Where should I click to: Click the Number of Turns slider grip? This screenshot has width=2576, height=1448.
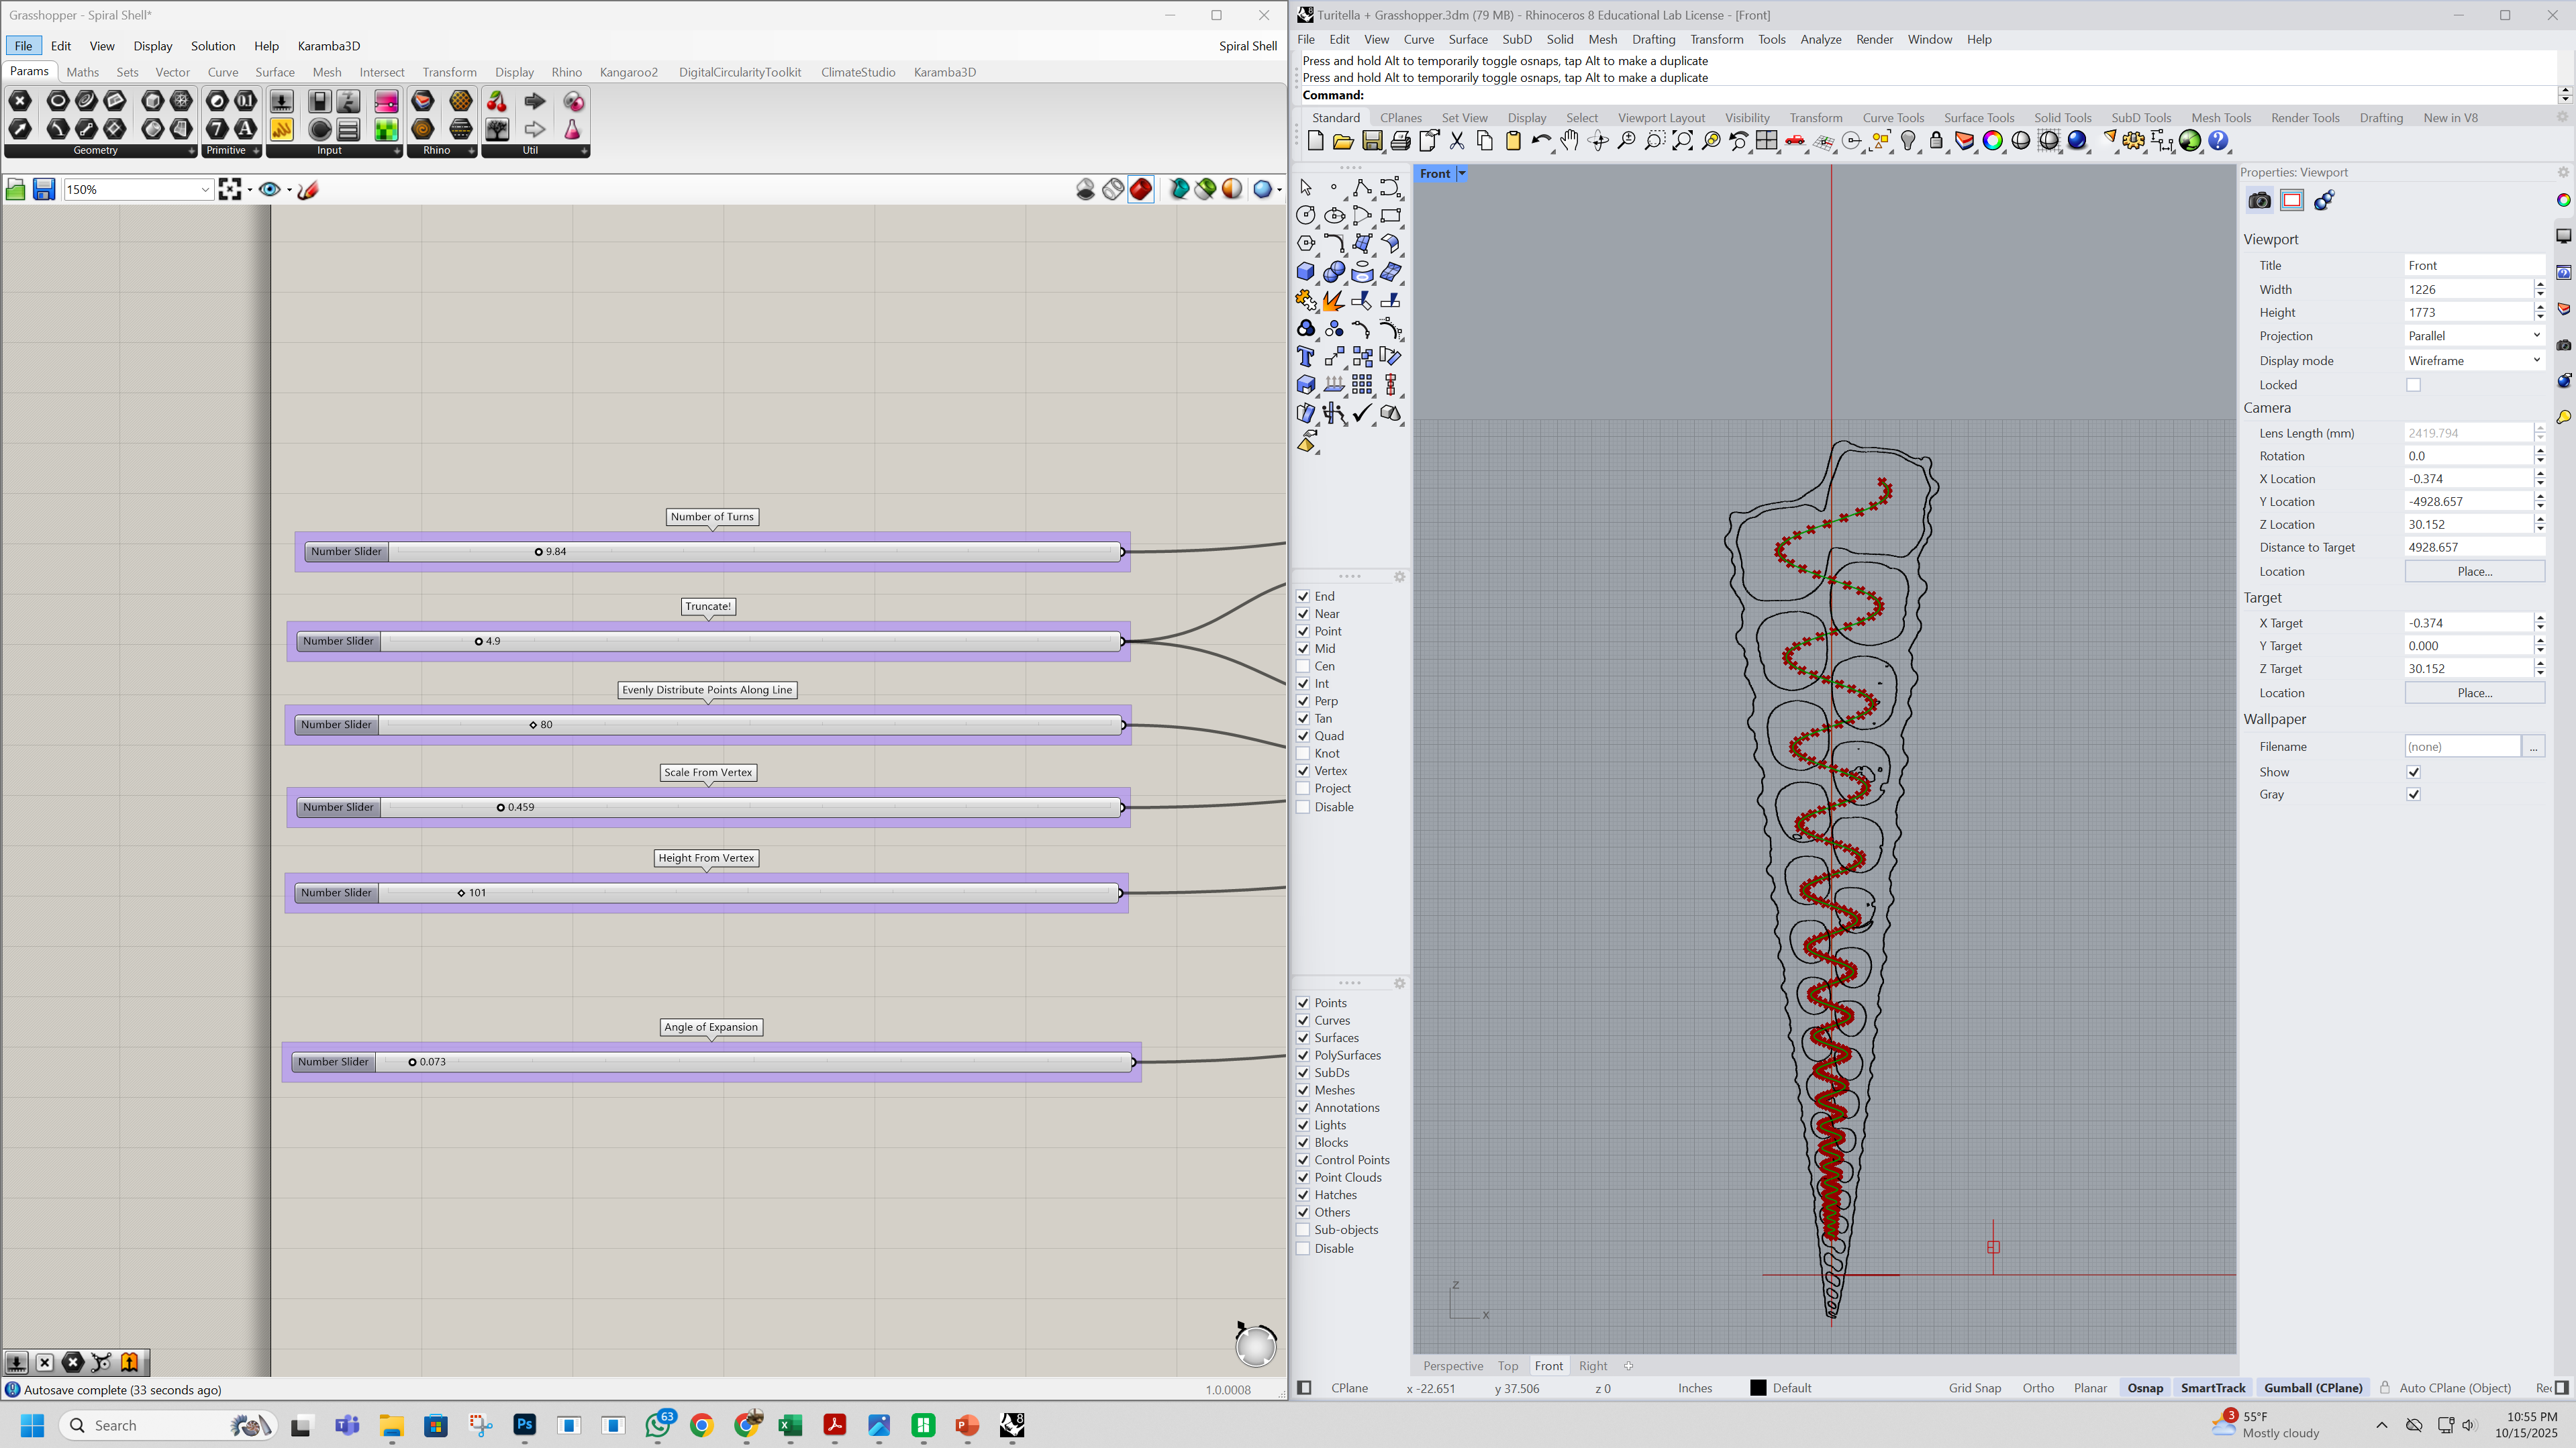(x=538, y=552)
